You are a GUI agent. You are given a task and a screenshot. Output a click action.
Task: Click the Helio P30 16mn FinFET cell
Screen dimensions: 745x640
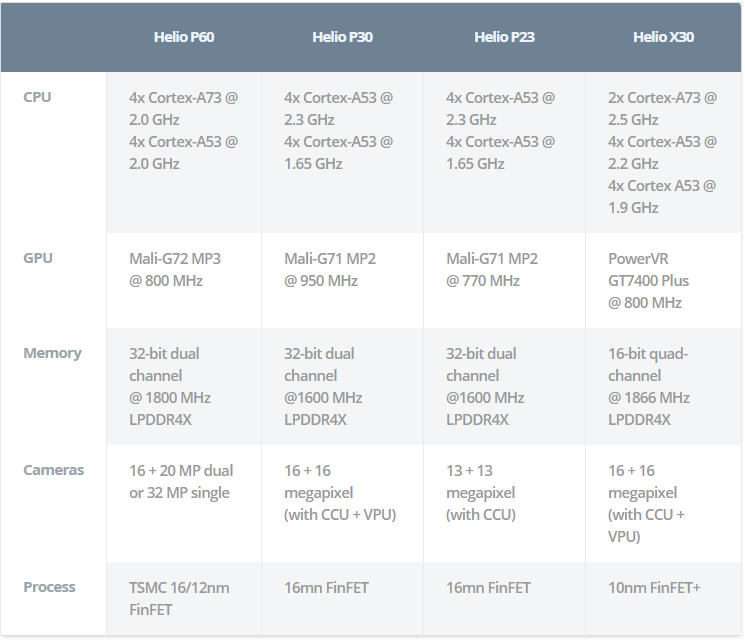click(x=343, y=598)
